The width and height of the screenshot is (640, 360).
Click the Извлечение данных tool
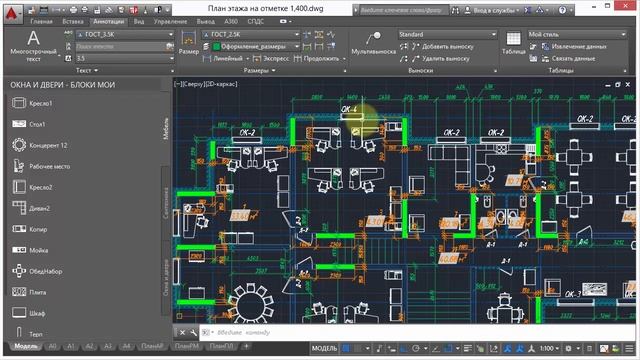(x=574, y=47)
